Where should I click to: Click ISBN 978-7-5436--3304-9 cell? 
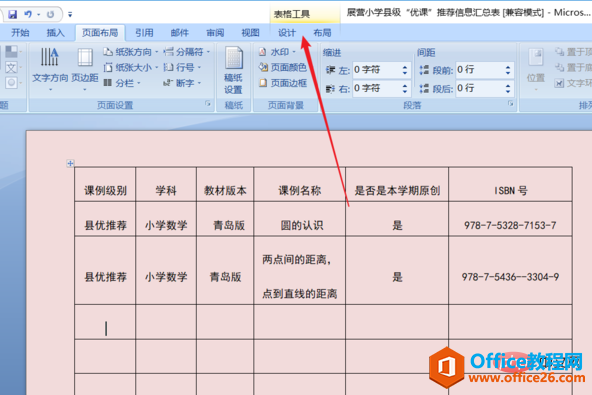(510, 271)
